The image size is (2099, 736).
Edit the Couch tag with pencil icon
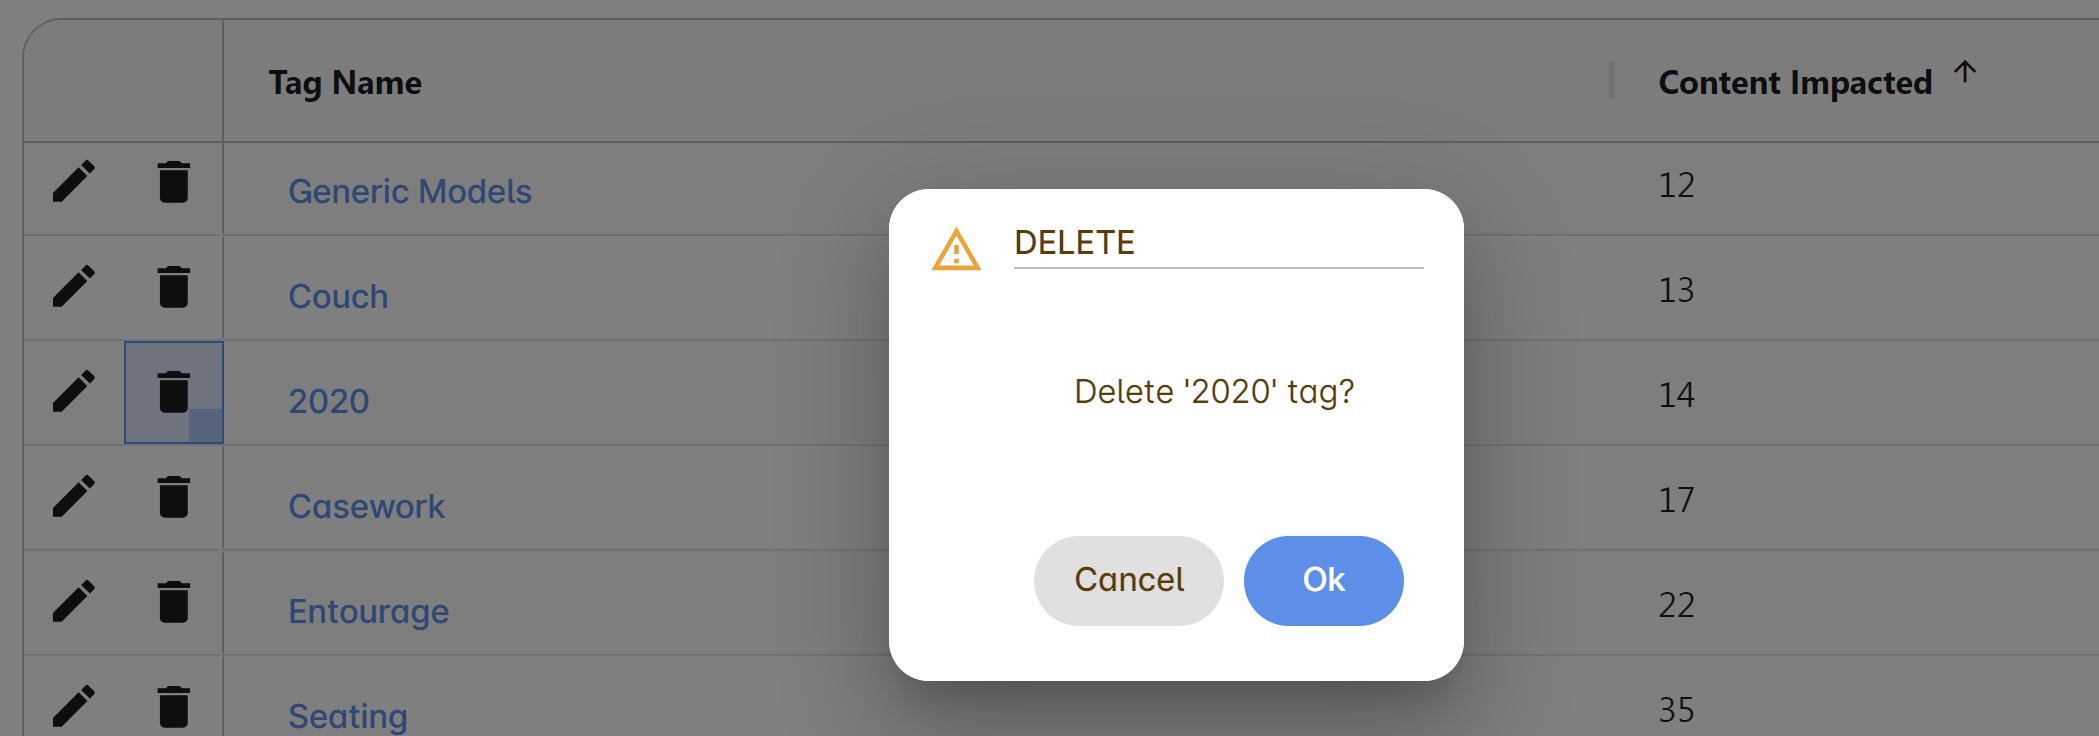(74, 287)
